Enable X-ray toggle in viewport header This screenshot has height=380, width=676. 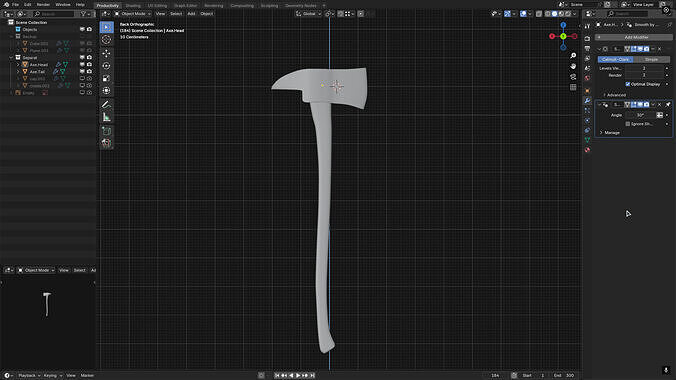point(539,14)
